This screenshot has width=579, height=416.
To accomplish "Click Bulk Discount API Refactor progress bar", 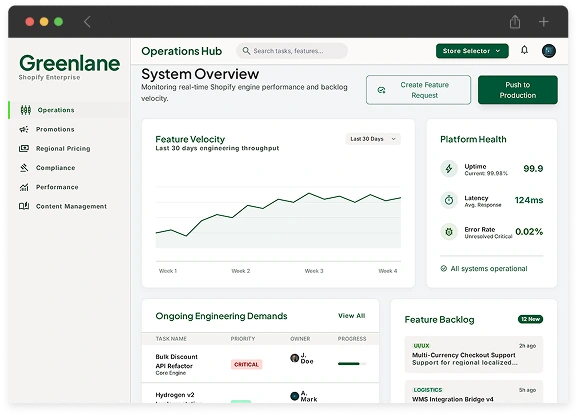I will click(352, 364).
